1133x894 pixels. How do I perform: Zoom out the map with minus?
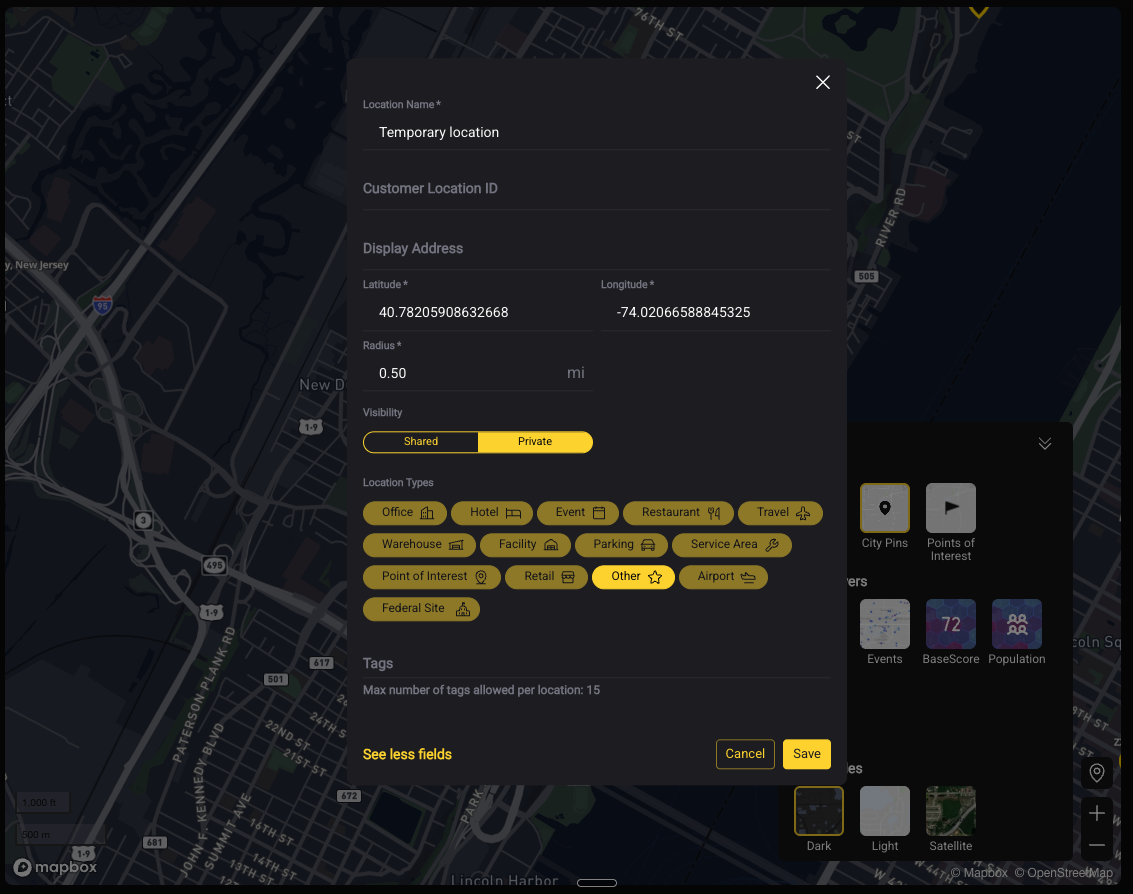click(1097, 845)
